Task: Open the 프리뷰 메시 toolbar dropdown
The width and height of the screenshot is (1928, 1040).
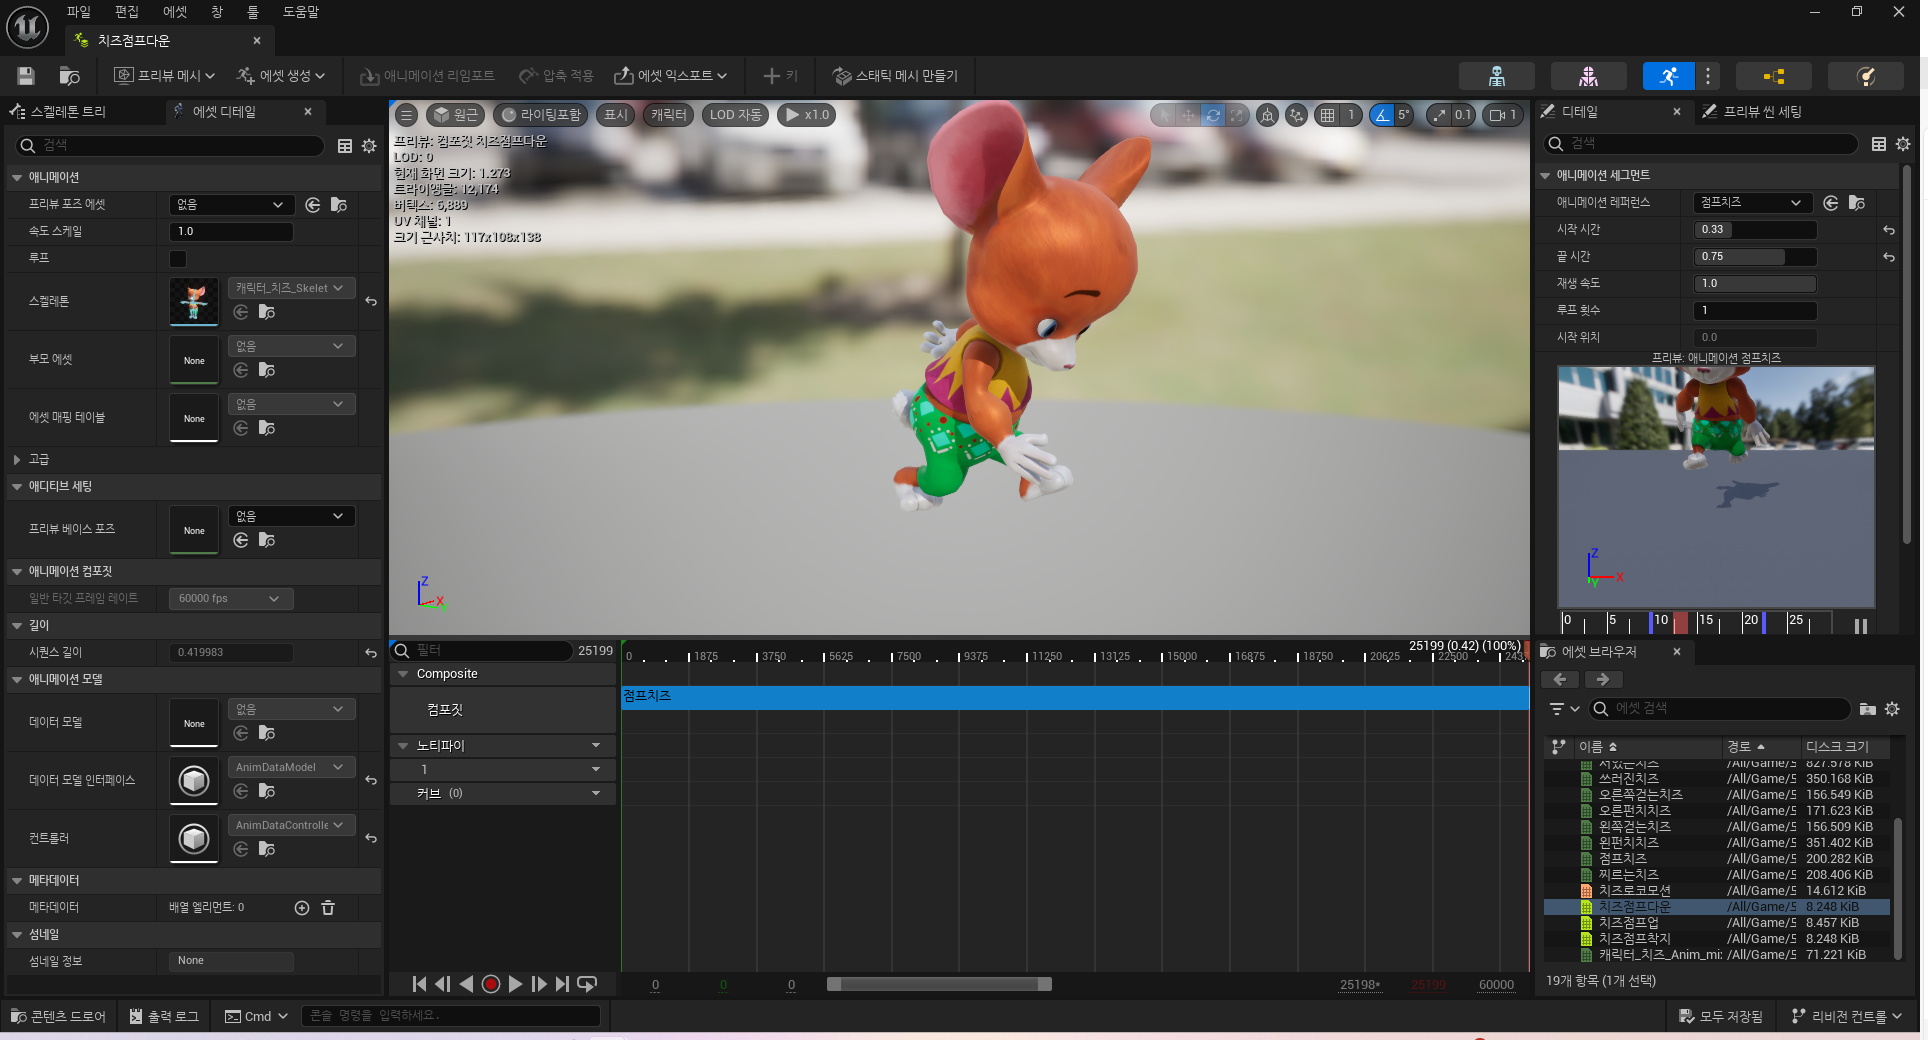Action: (165, 76)
